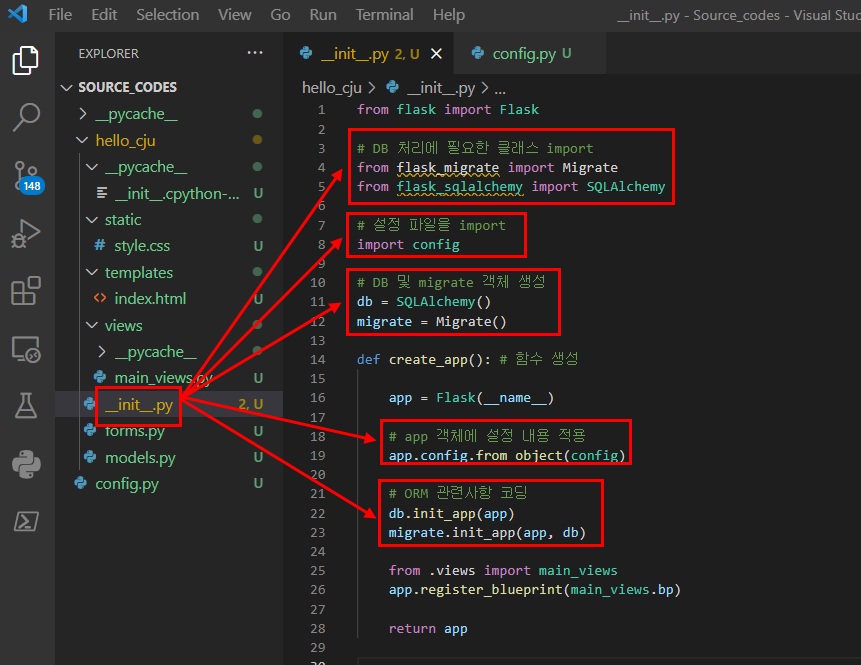861x665 pixels.
Task: Open the Edit menu
Action: pos(104,15)
